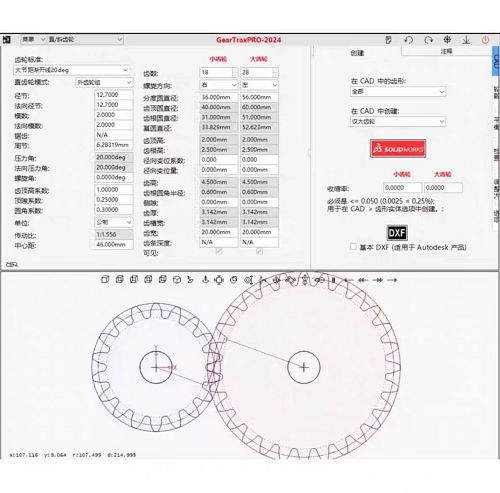Click the 模数 field with 2.0000
The image size is (500, 493).
pyautogui.click(x=114, y=115)
